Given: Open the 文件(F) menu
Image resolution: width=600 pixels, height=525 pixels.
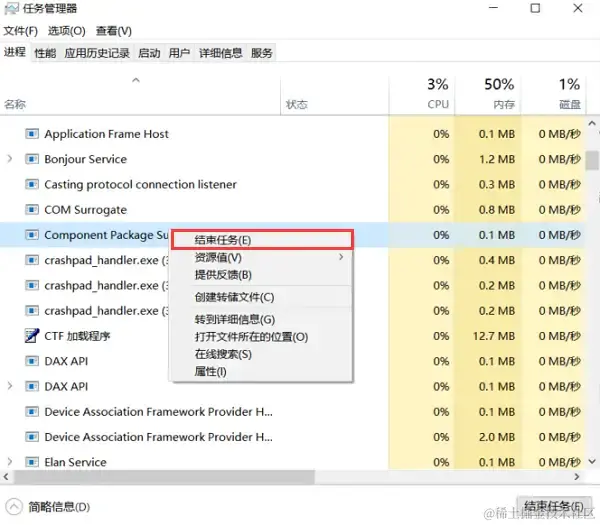Looking at the screenshot, I should click(21, 31).
